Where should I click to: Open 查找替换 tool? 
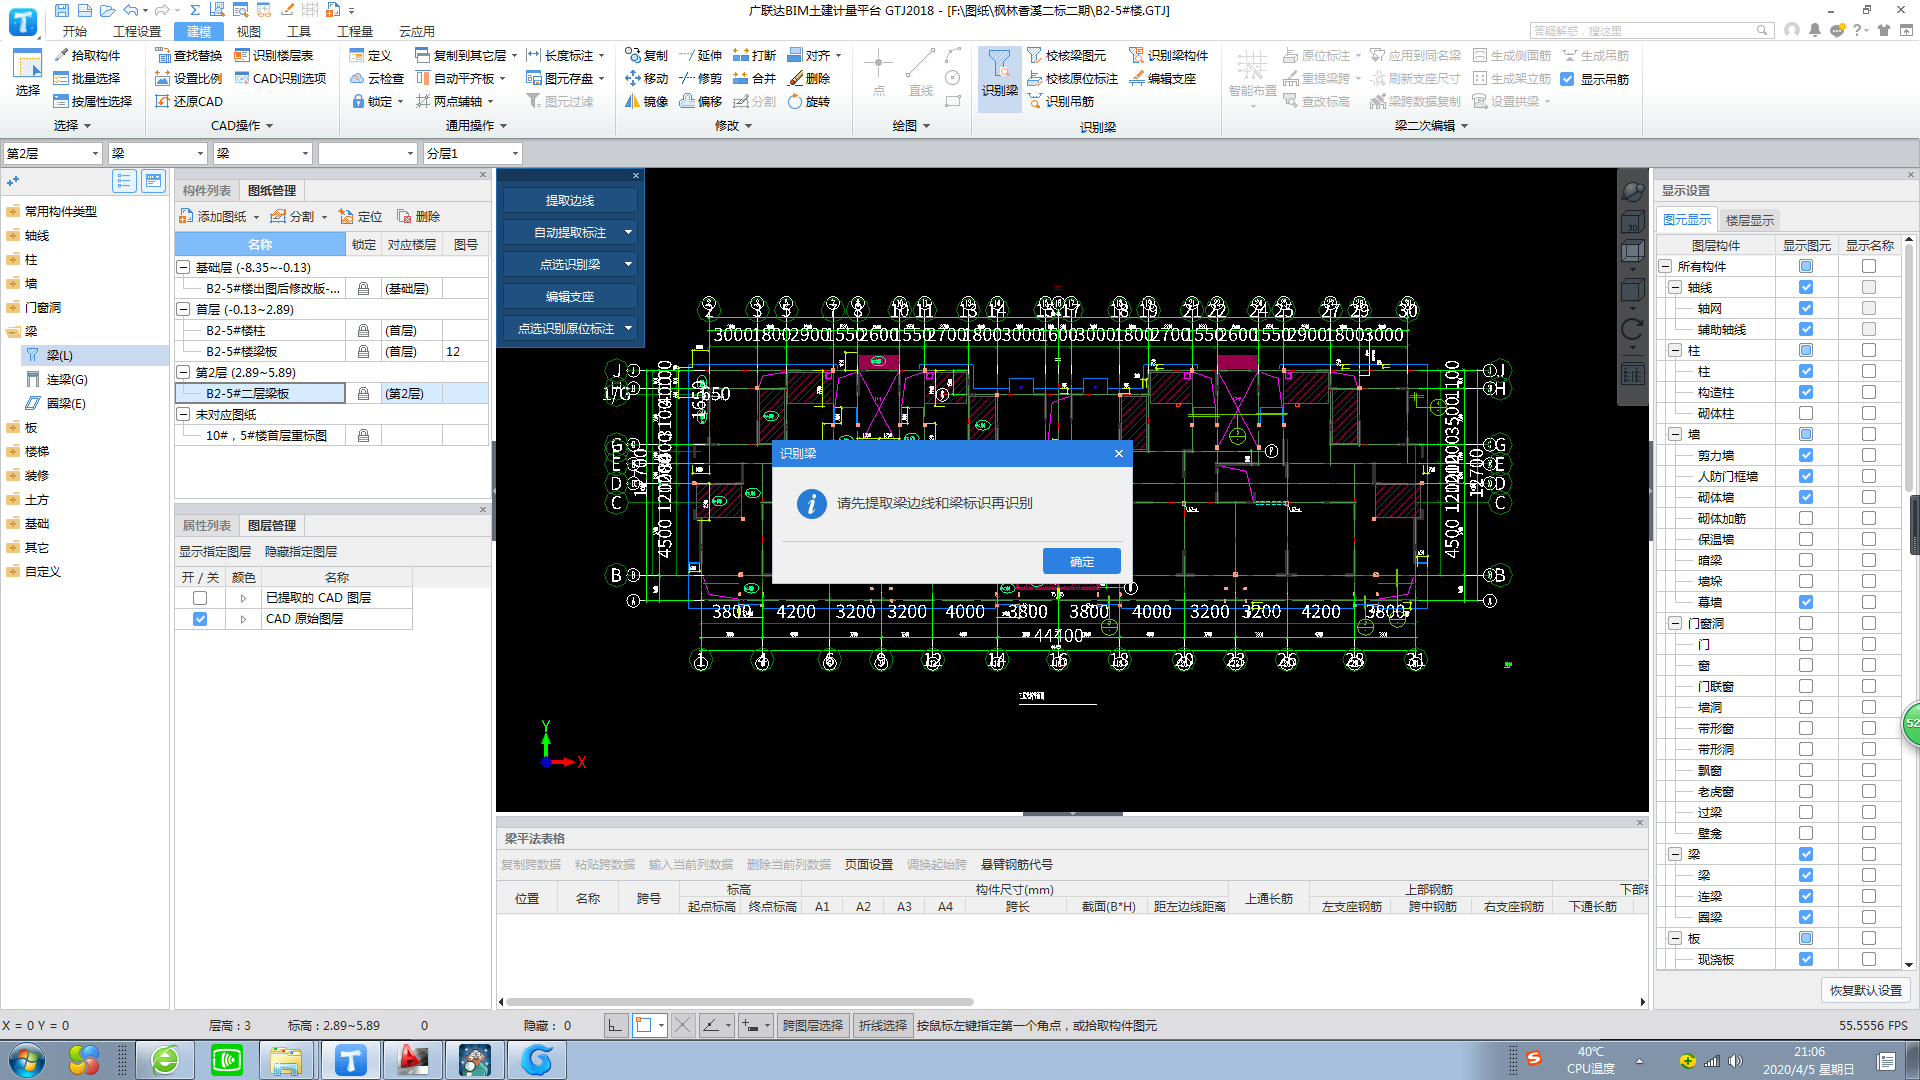pos(189,55)
